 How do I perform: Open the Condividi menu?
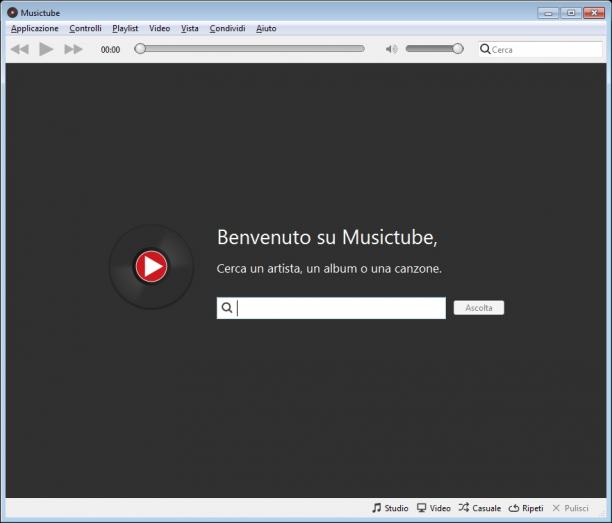click(227, 28)
